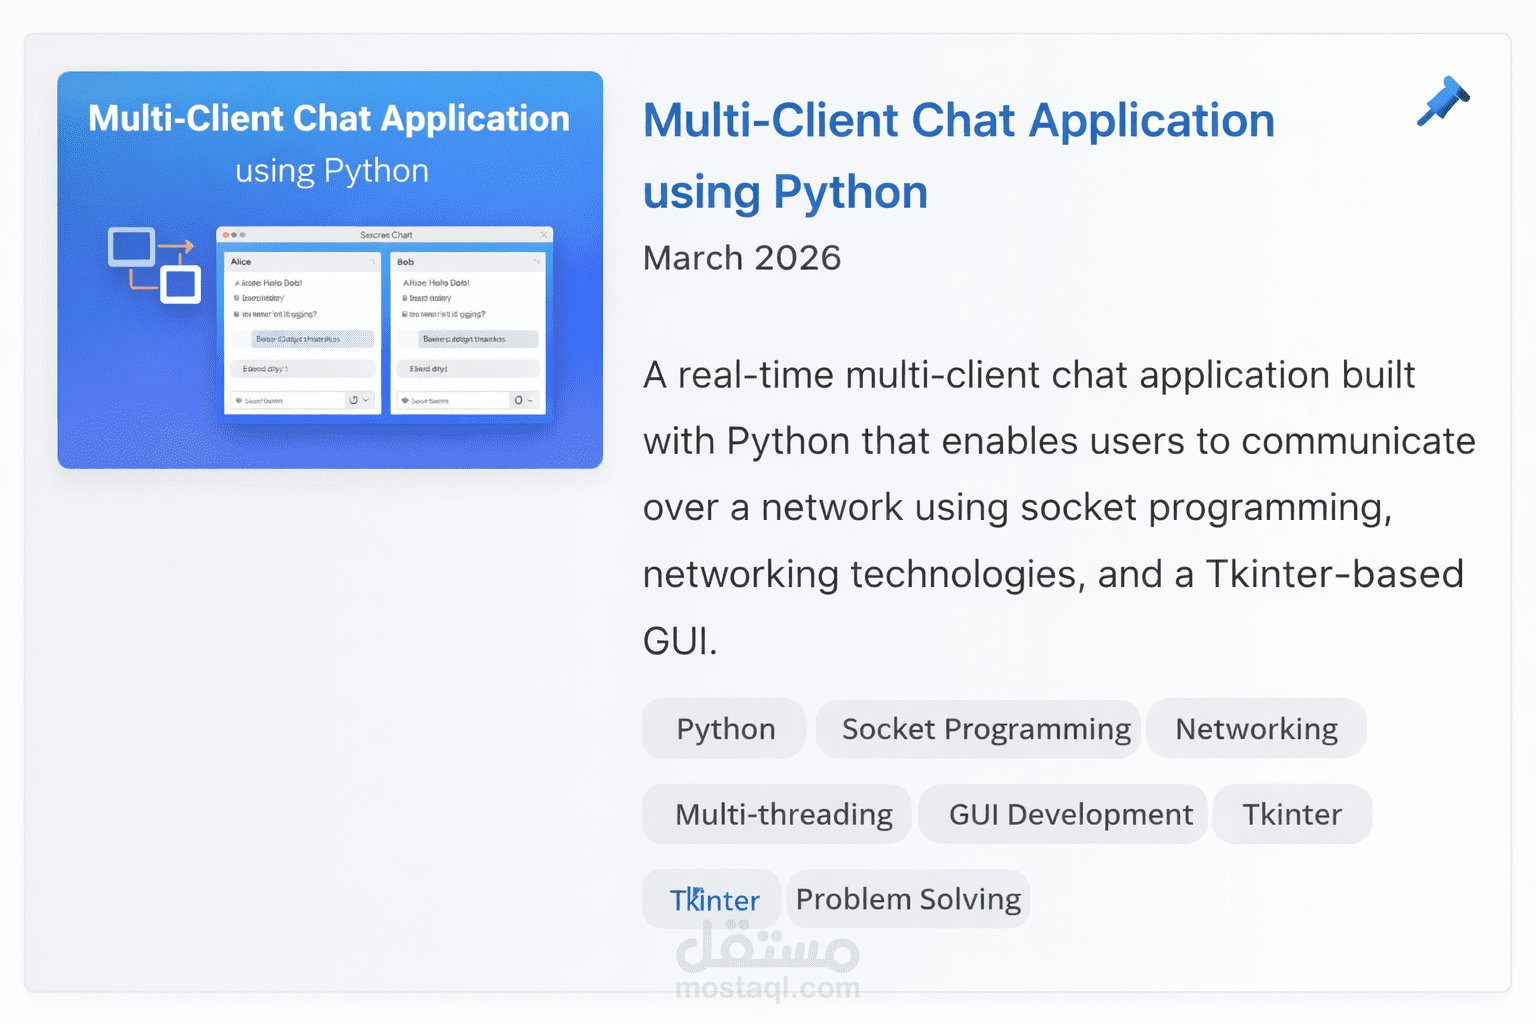Click the X icon on the Secure Chat window
Viewport: 1536px width, 1024px height.
coord(543,234)
